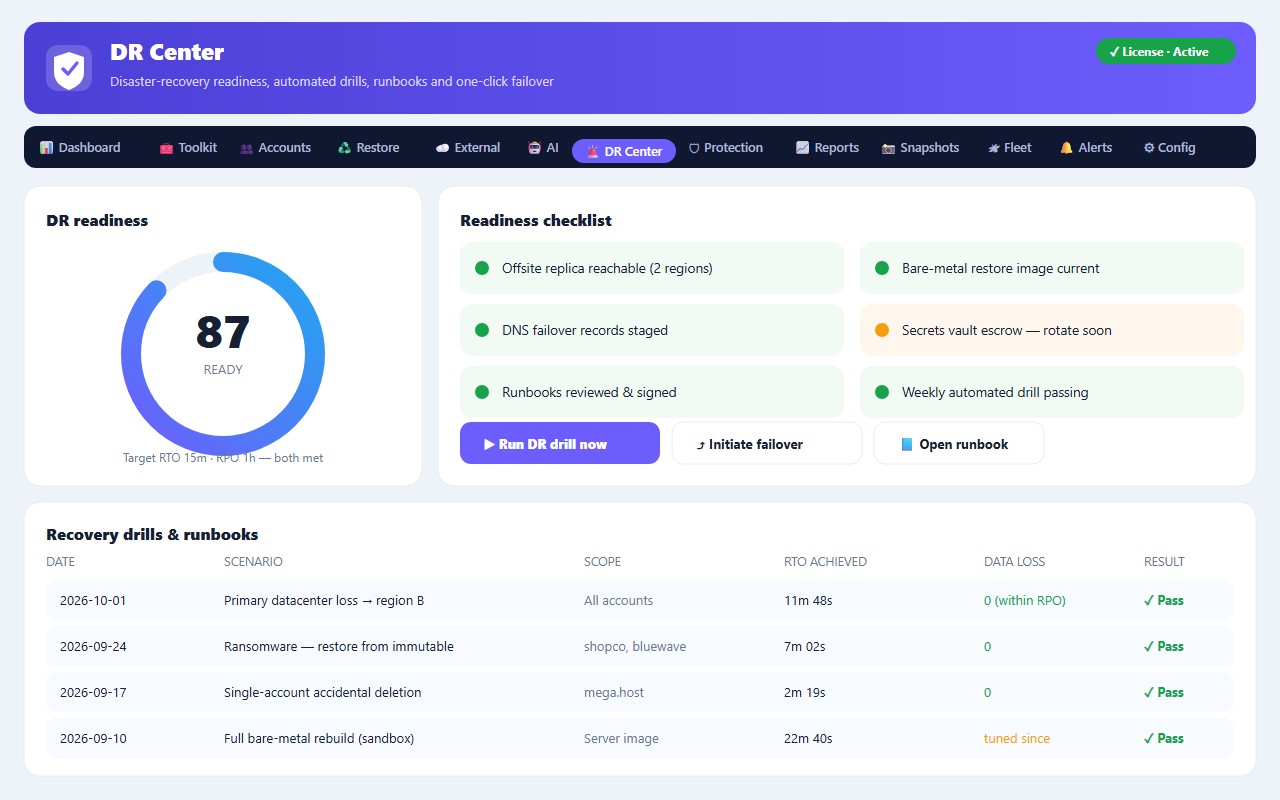Select the 2026-10-01 drill date

click(93, 601)
